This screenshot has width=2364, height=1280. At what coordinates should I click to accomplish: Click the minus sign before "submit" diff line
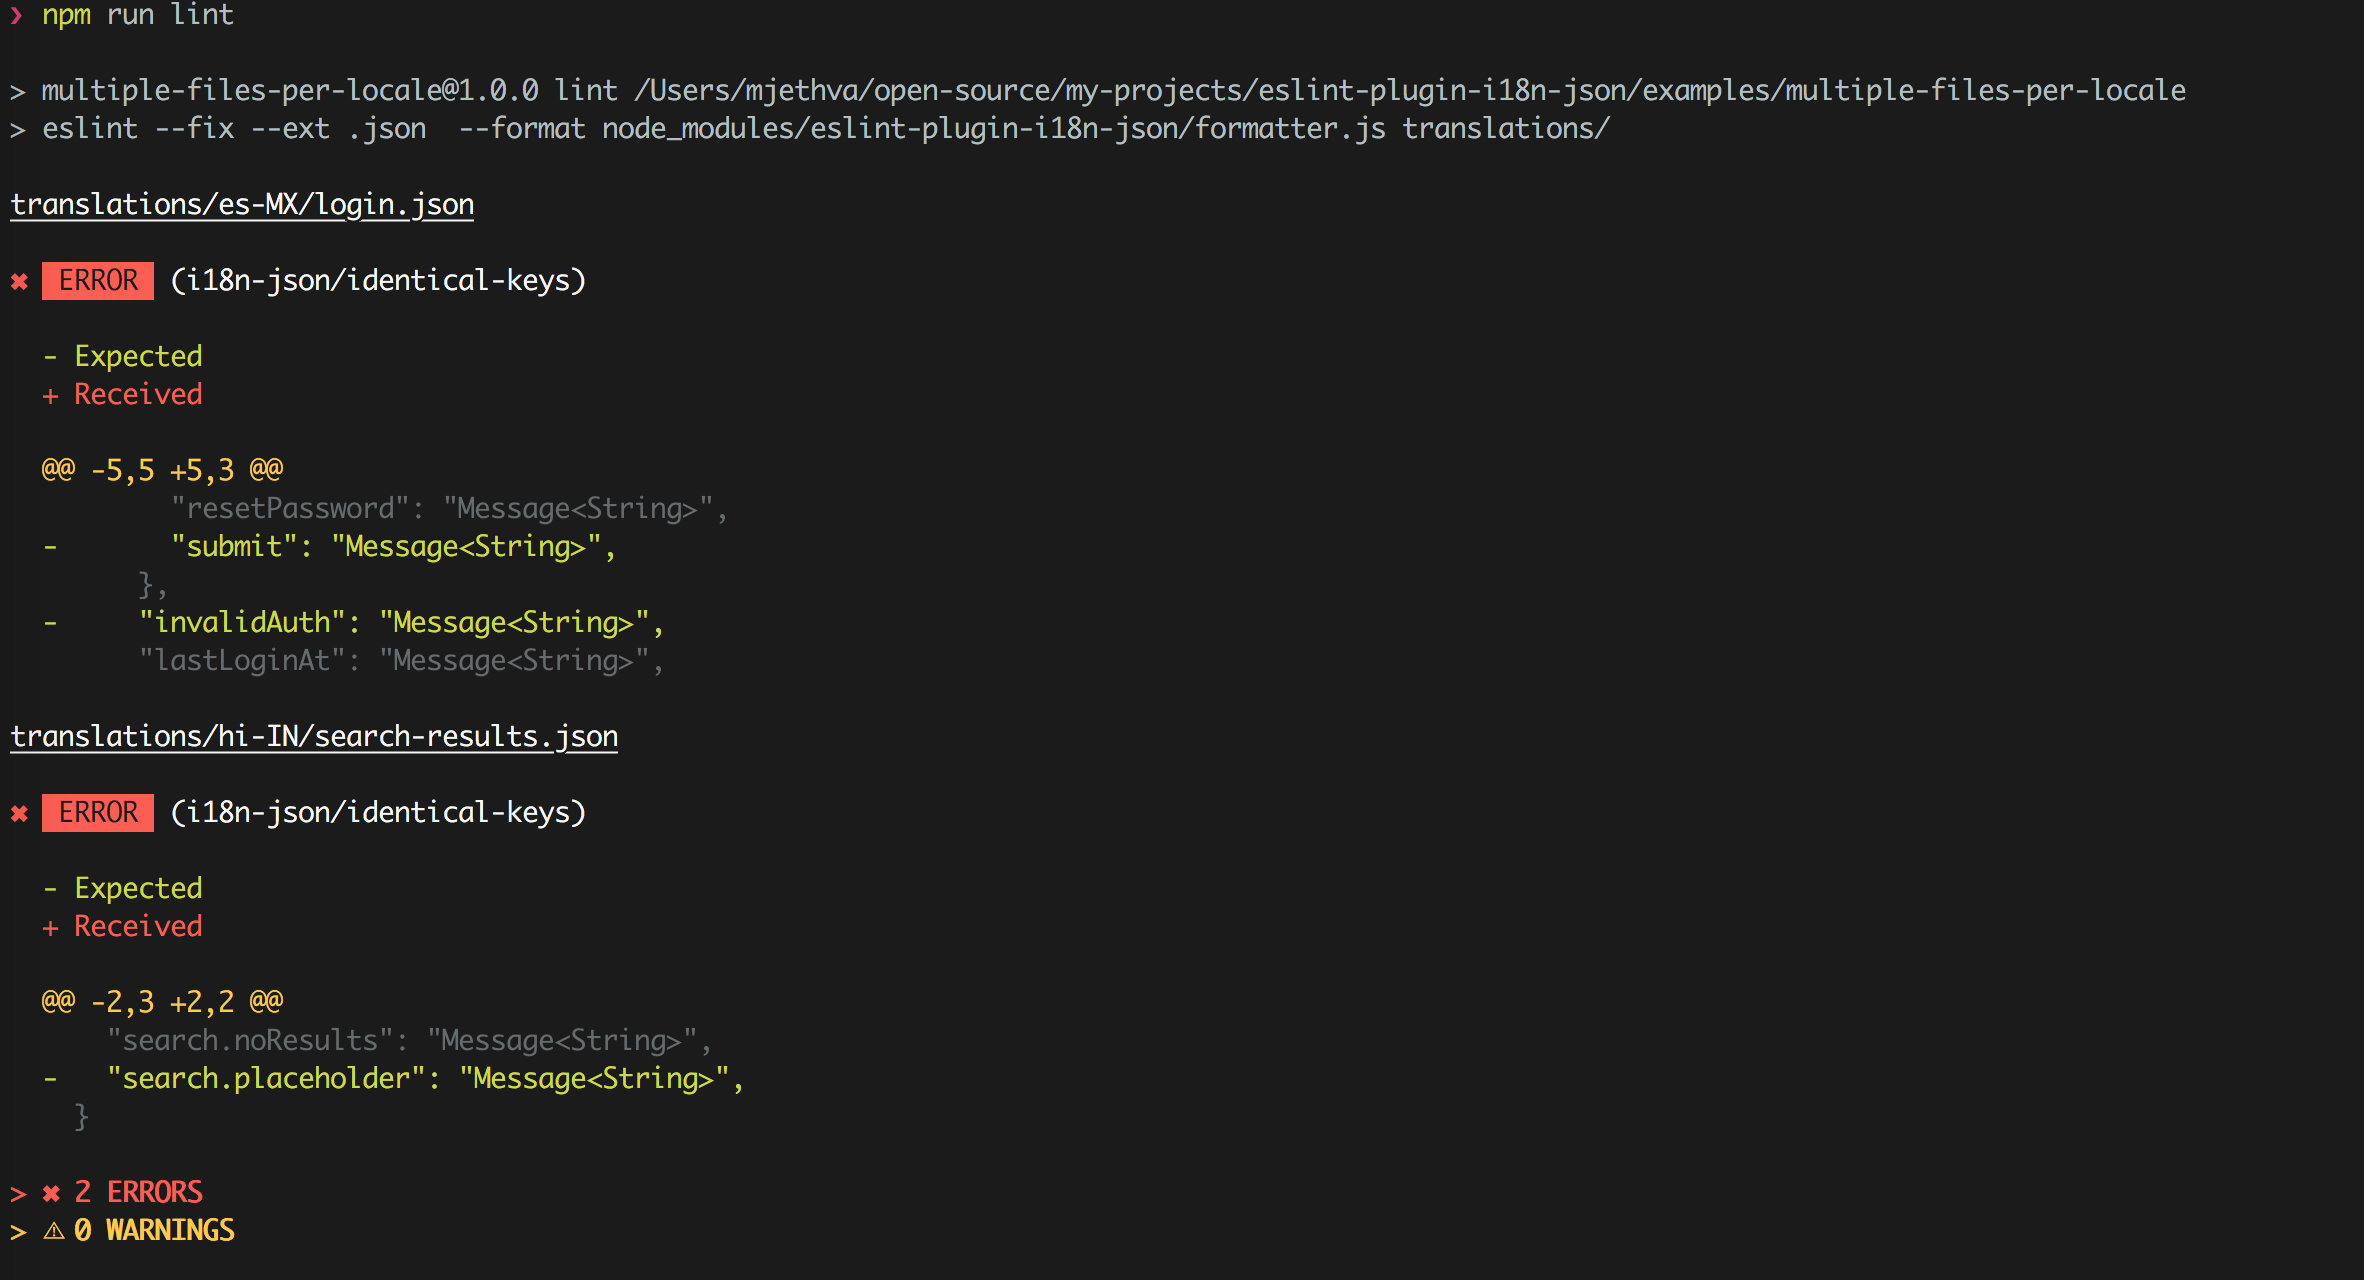click(x=50, y=548)
